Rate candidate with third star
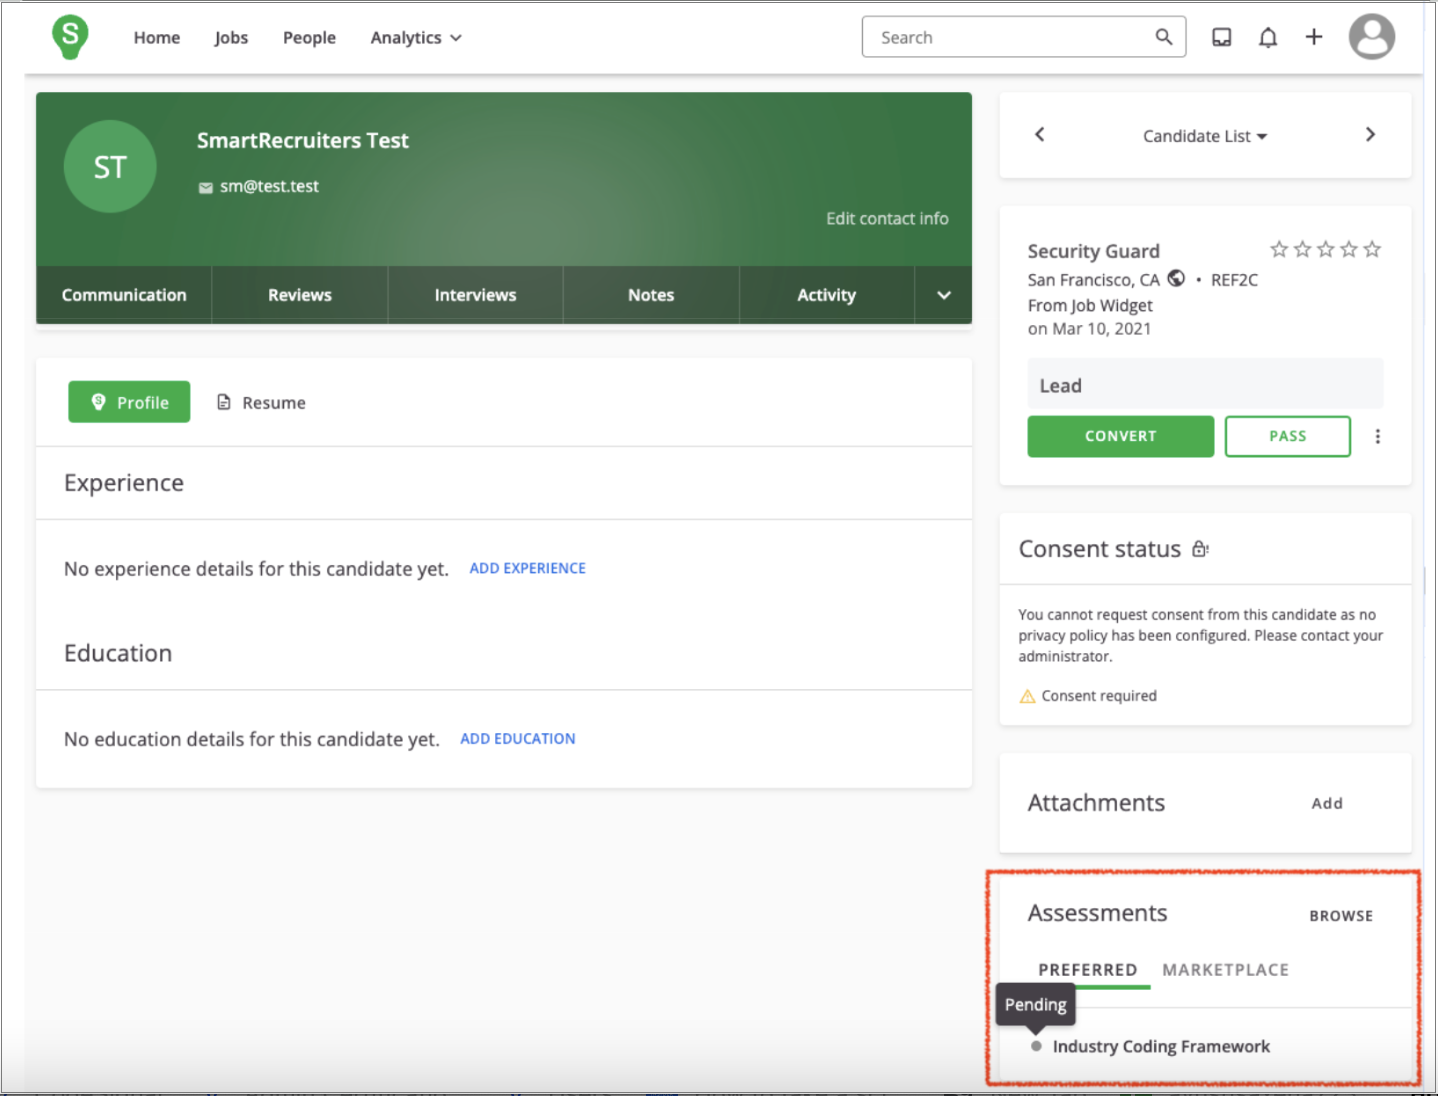1438x1096 pixels. 1325,249
